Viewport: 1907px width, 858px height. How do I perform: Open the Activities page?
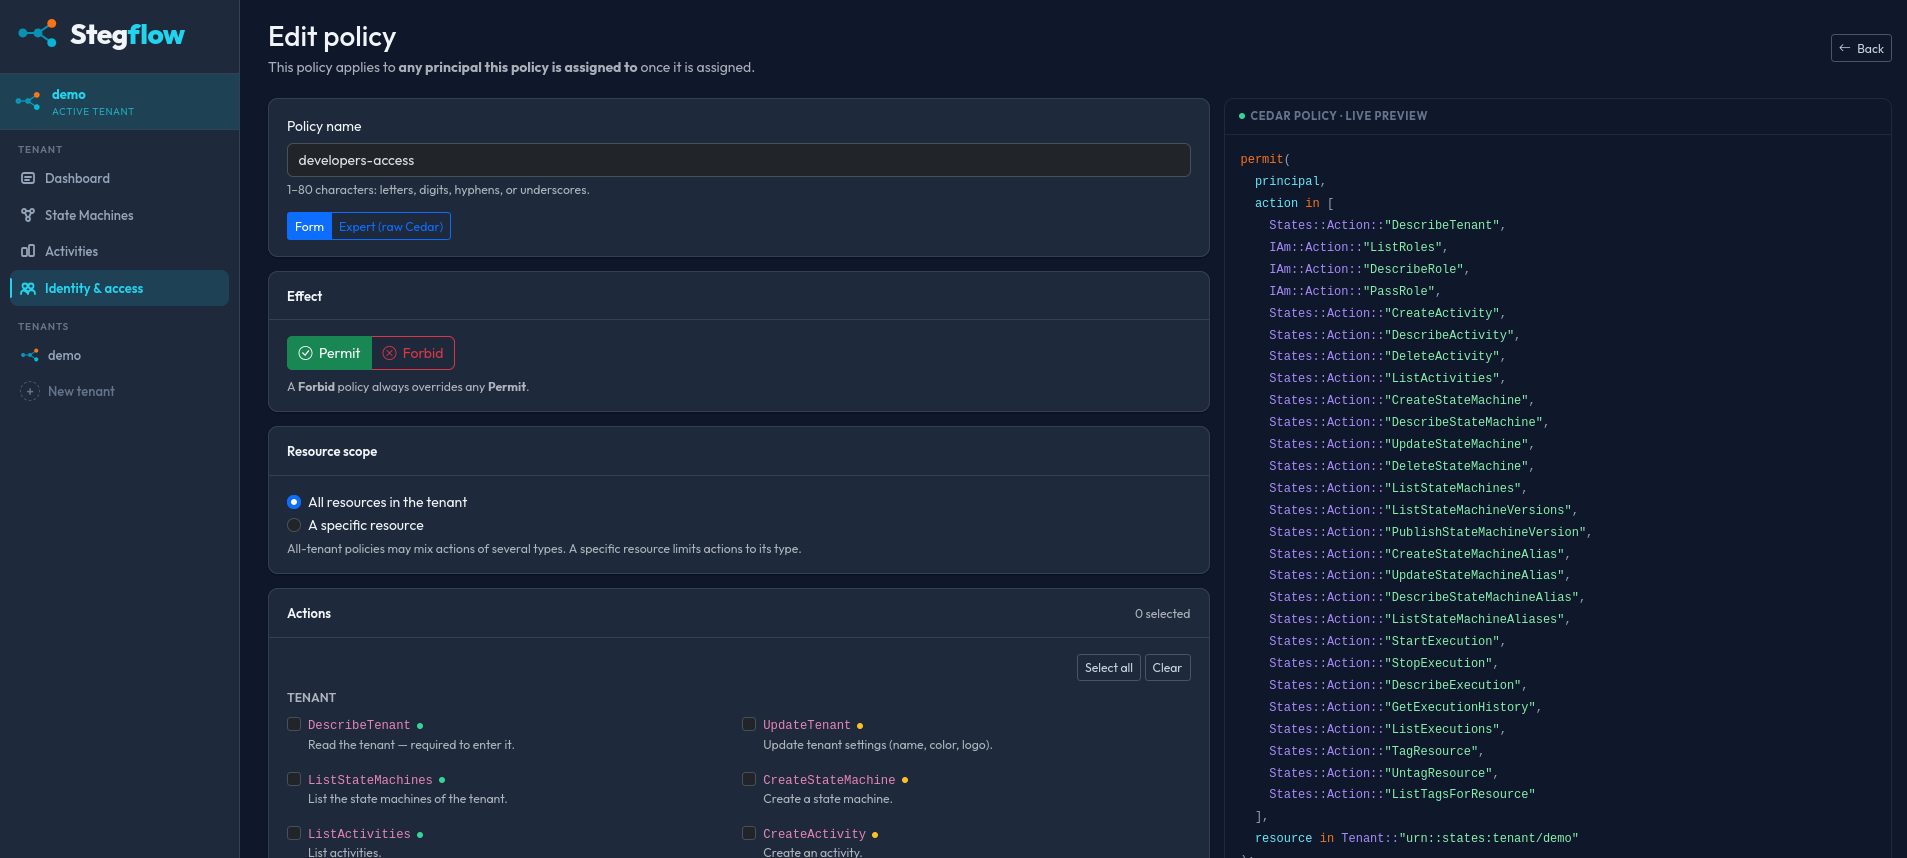pos(119,251)
